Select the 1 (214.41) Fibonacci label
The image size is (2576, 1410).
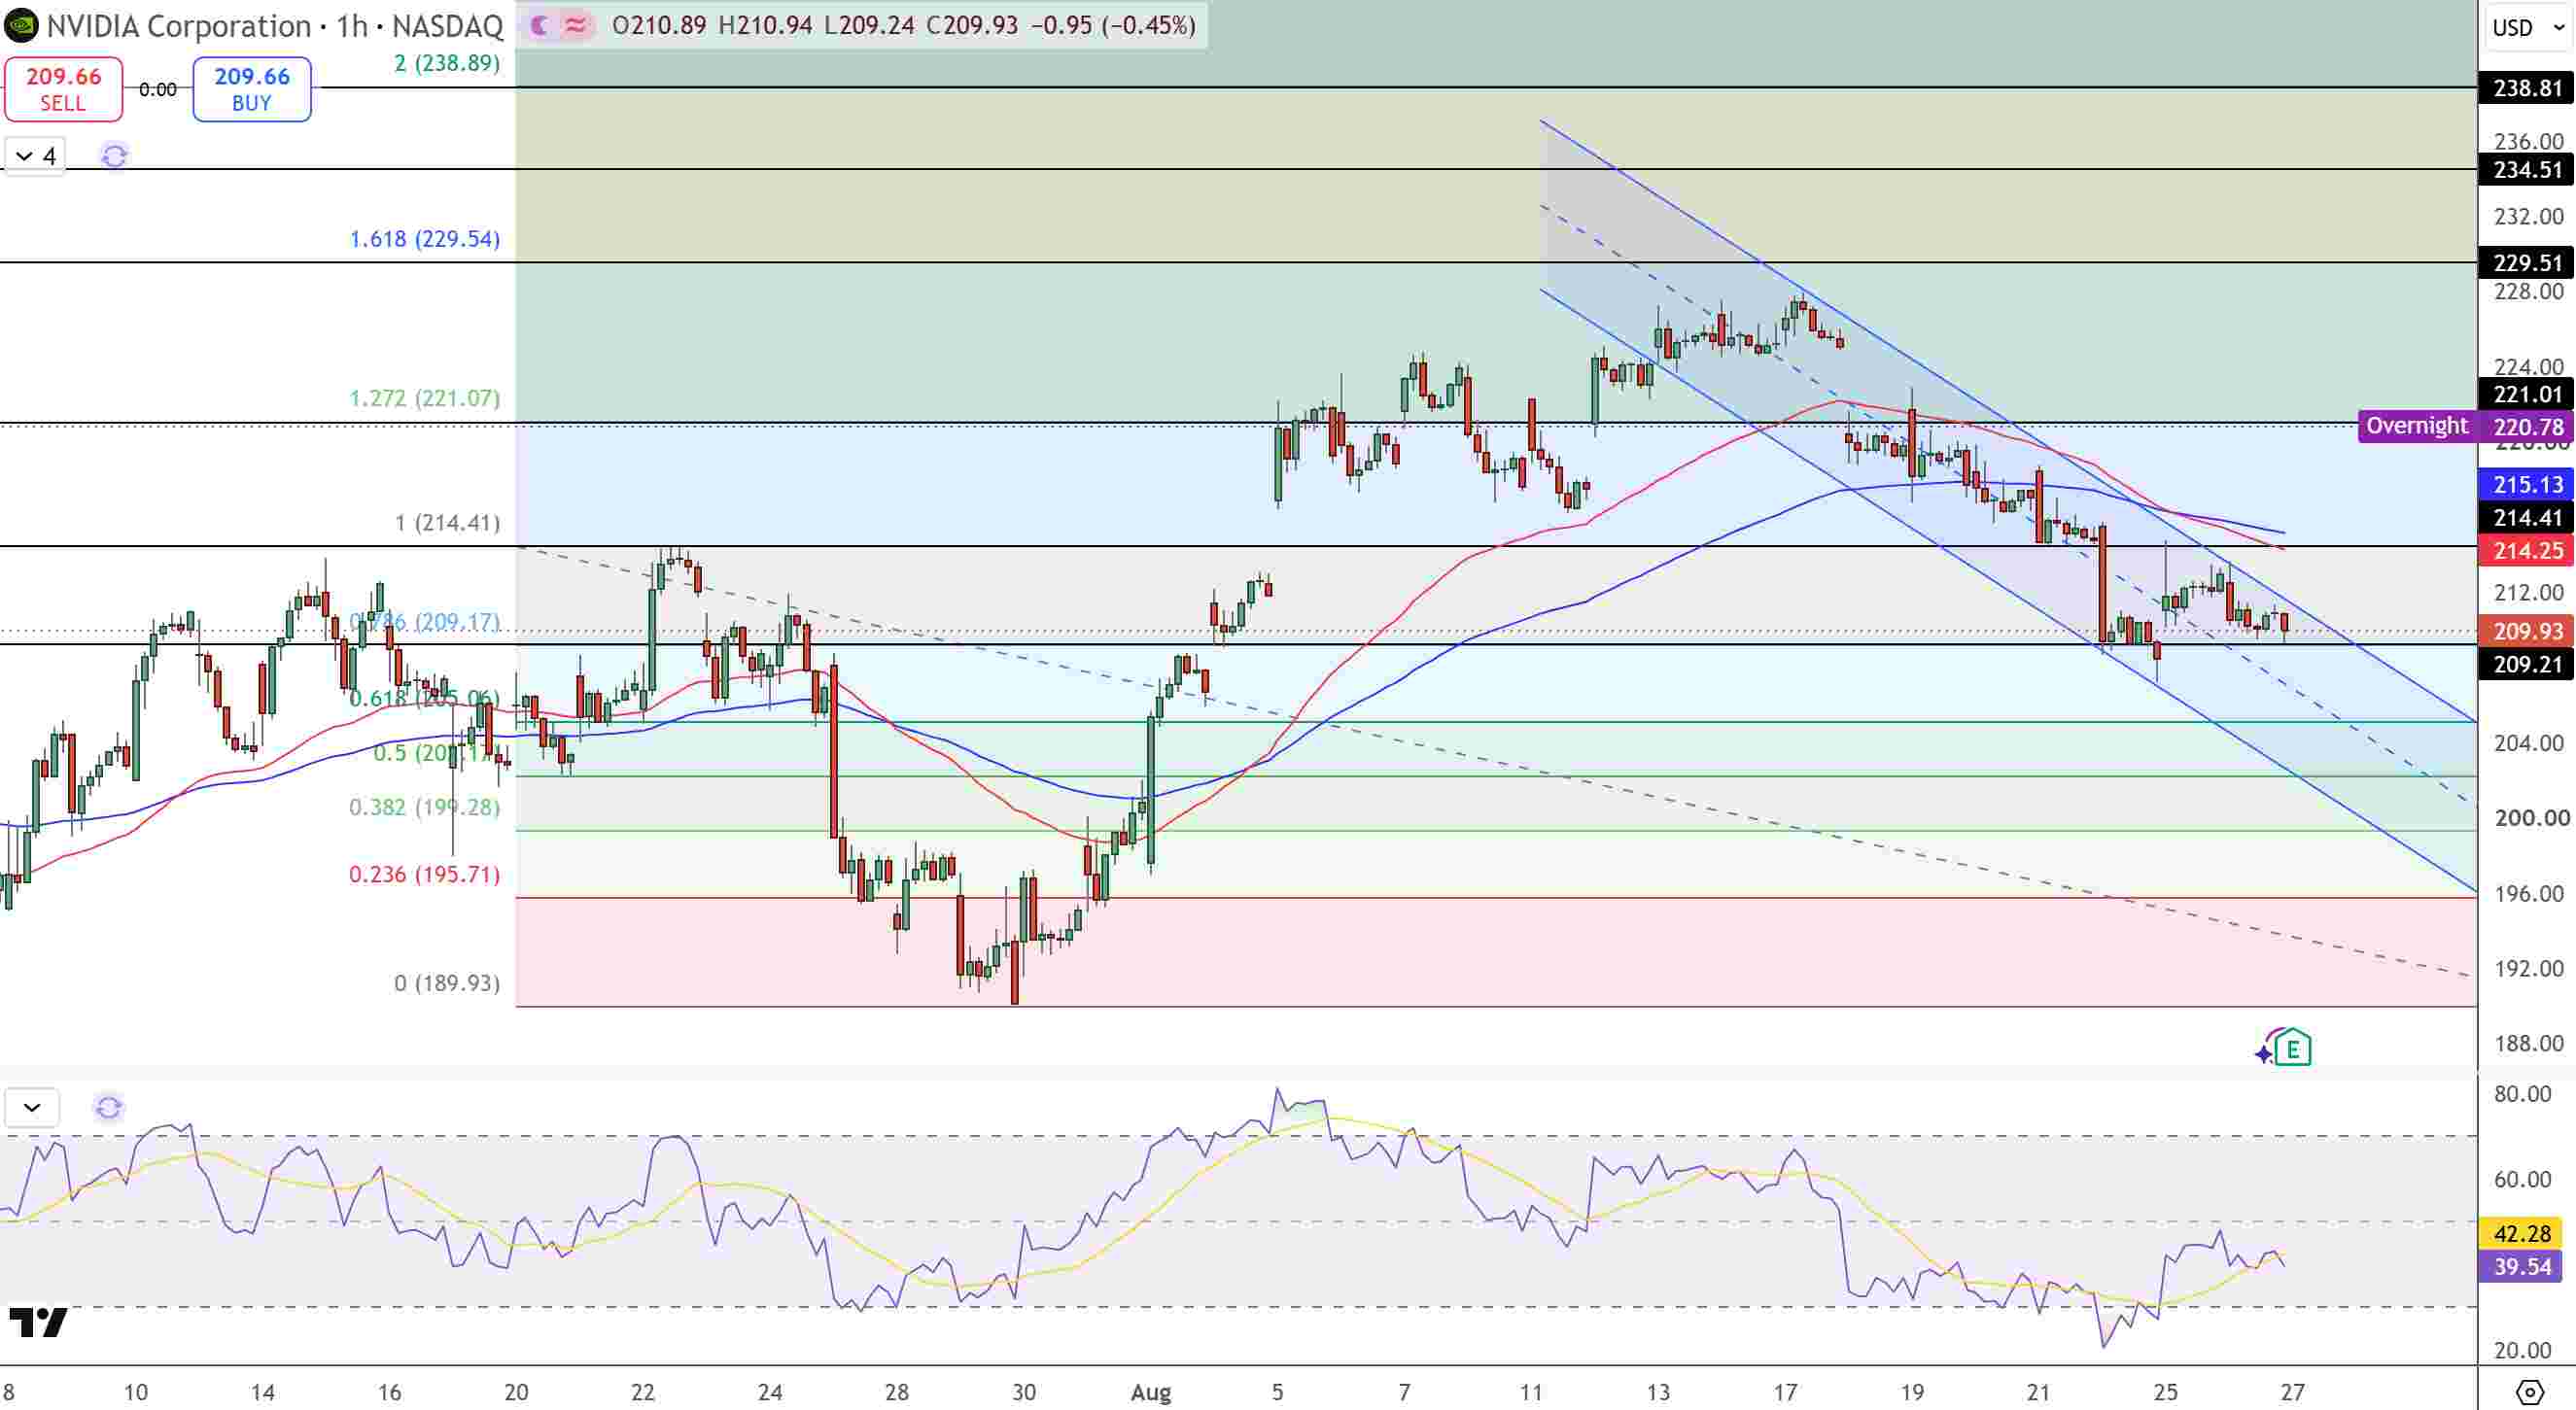(x=447, y=523)
